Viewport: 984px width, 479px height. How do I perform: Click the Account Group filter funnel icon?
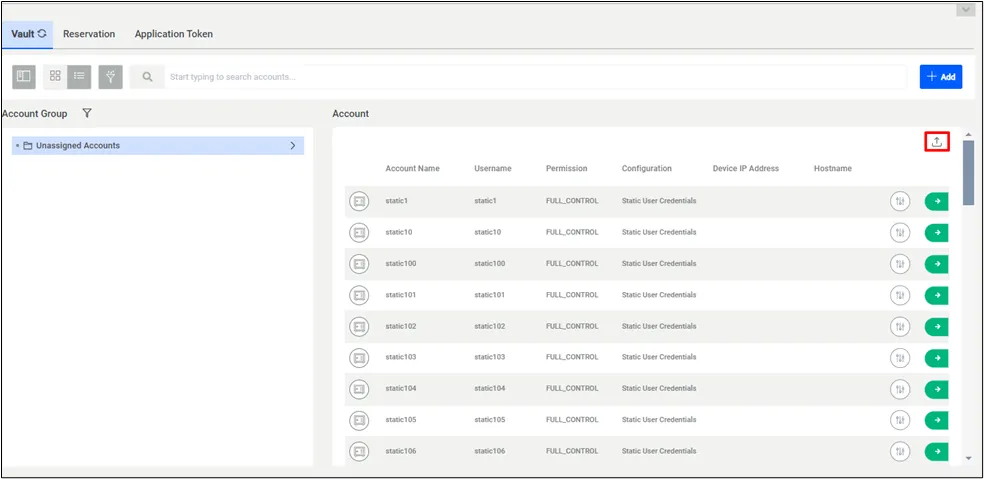point(87,114)
